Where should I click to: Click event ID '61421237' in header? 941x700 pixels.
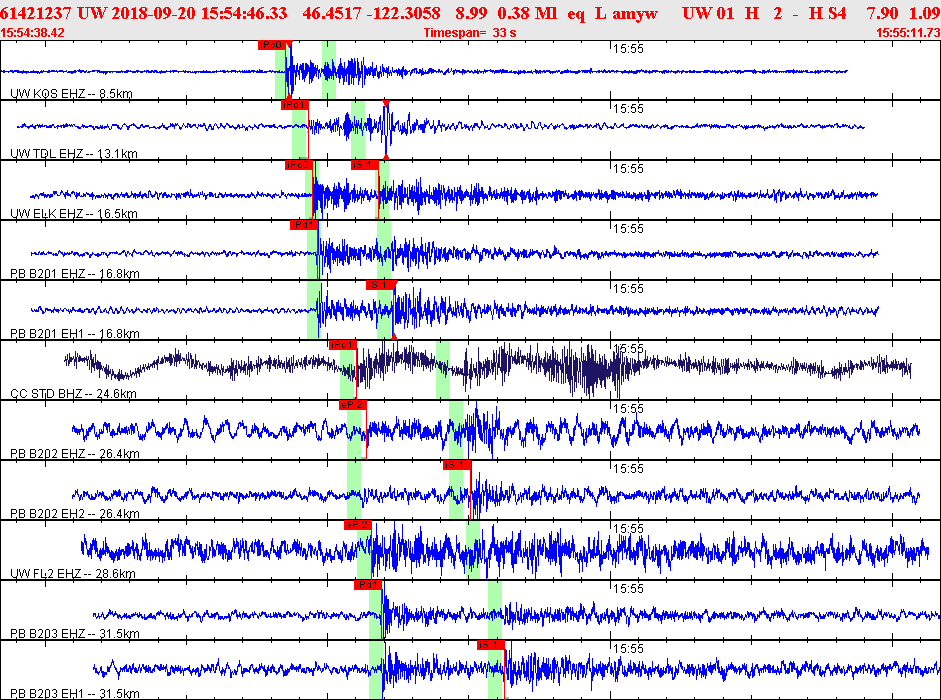pos(37,13)
